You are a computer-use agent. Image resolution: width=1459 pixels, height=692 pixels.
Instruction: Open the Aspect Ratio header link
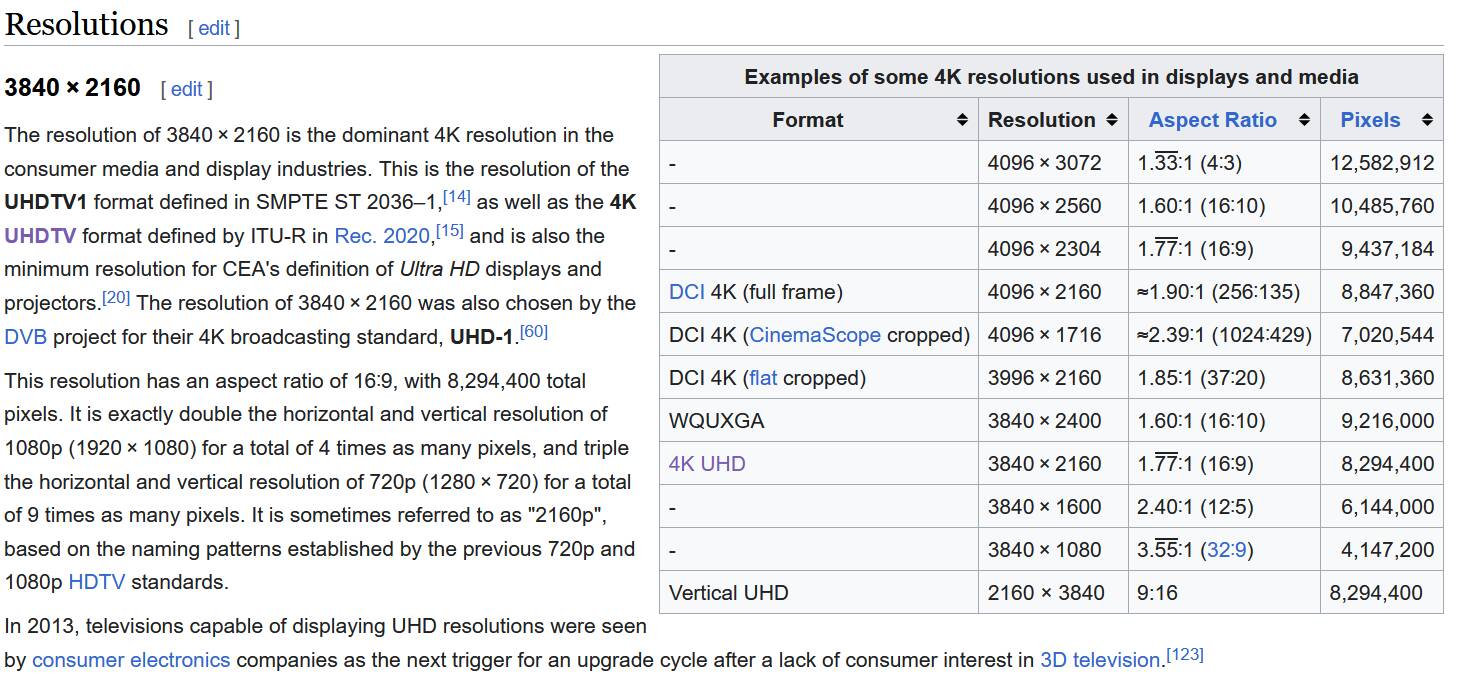coord(1212,120)
